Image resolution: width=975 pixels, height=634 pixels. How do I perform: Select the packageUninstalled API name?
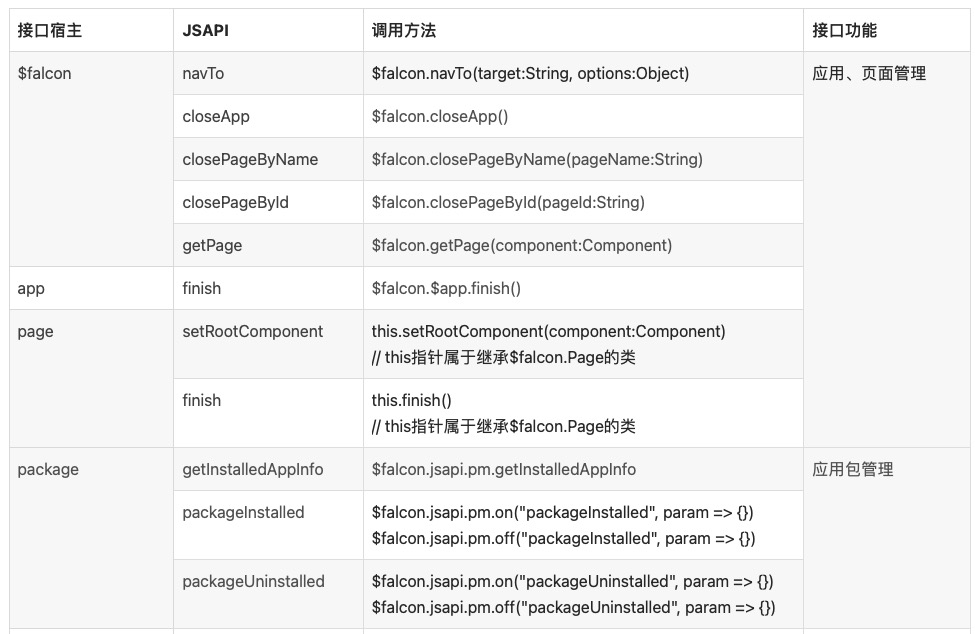click(x=253, y=581)
